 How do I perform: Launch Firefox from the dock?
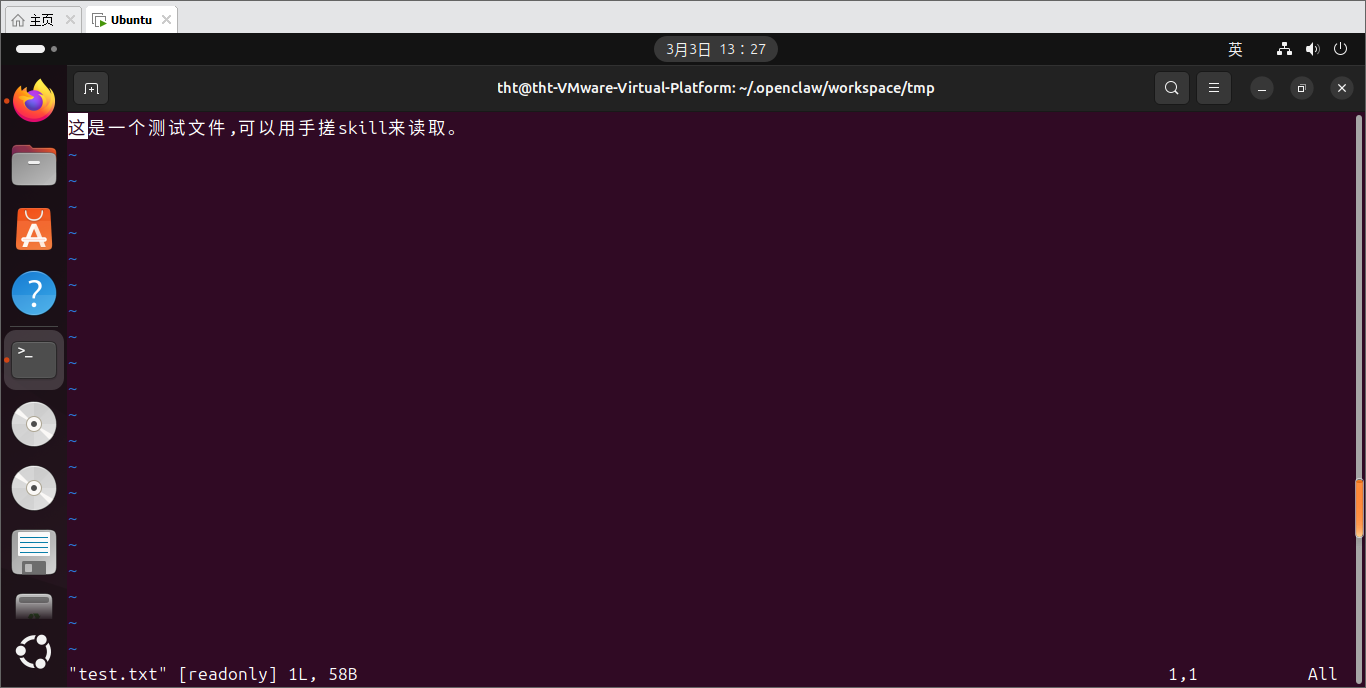coord(34,100)
